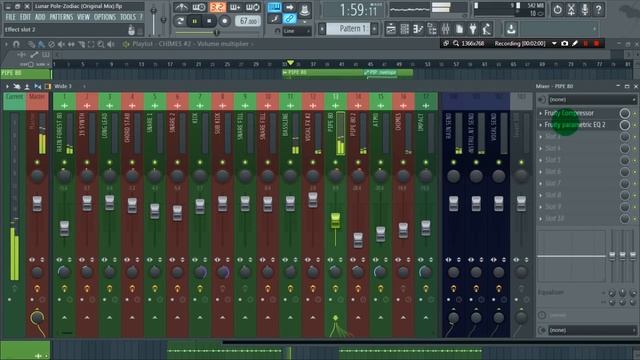Expand the Slot 5 arrow
Screen dimensions: 640x360
541,160
